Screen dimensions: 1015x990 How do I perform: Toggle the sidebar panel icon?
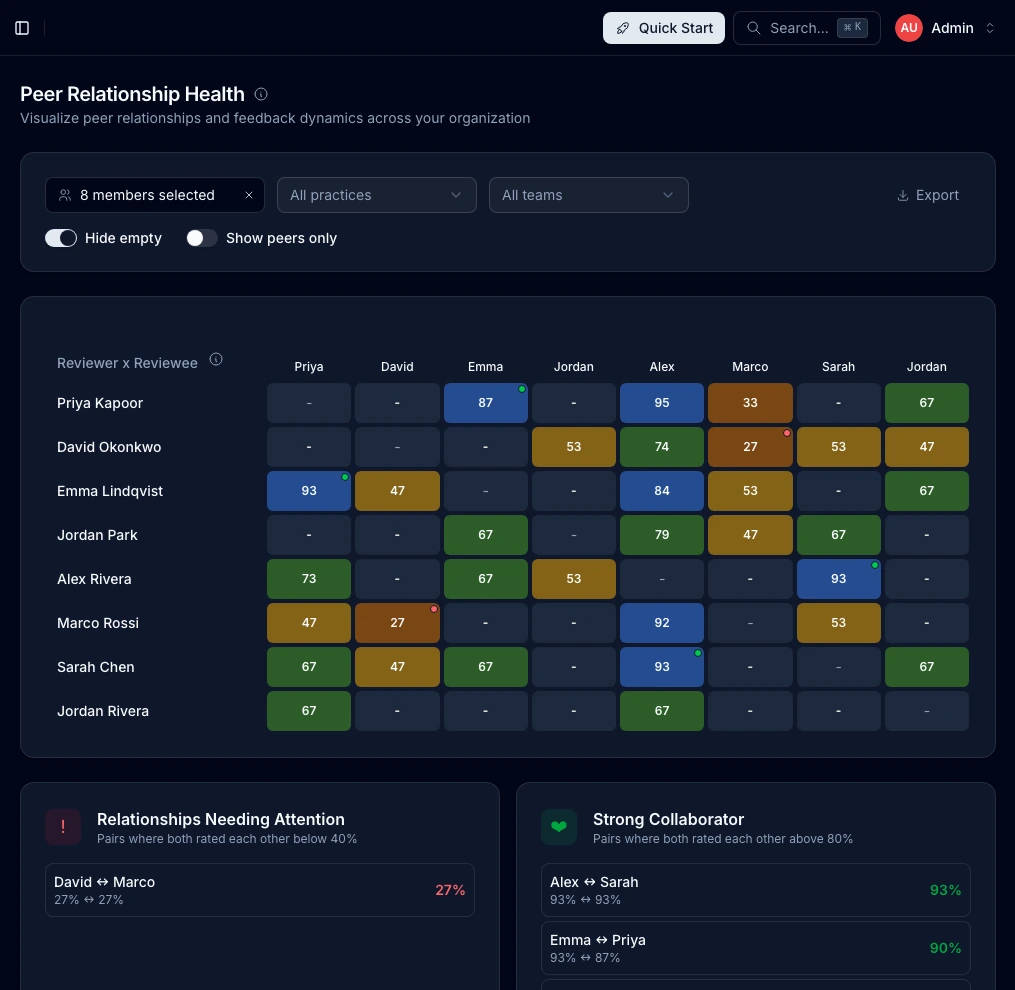pos(22,28)
